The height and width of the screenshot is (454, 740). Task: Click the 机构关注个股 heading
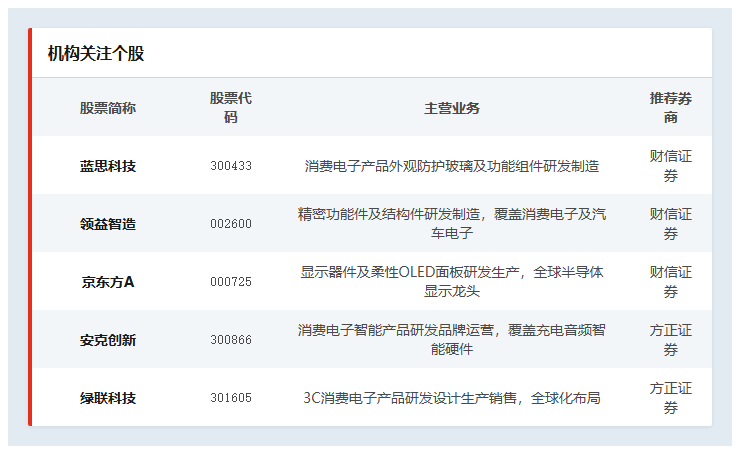[x=96, y=53]
